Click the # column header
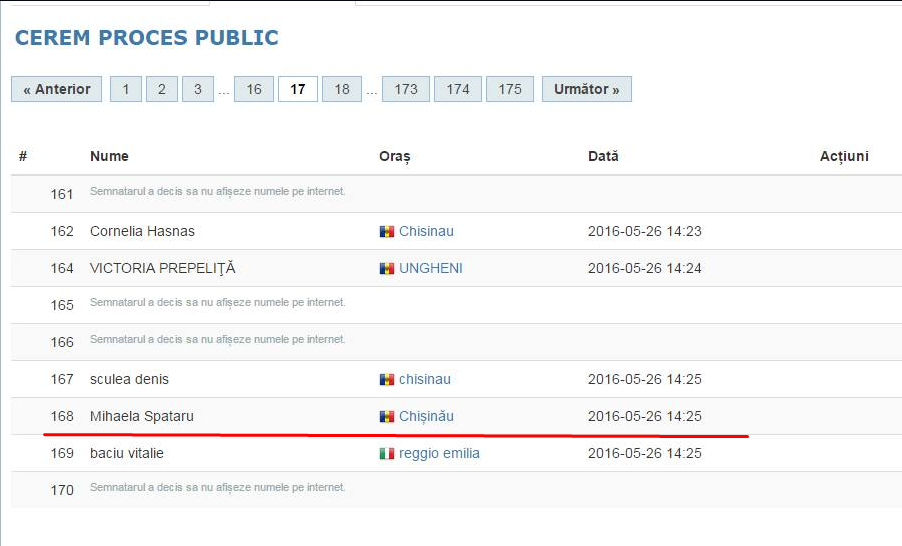 point(23,156)
